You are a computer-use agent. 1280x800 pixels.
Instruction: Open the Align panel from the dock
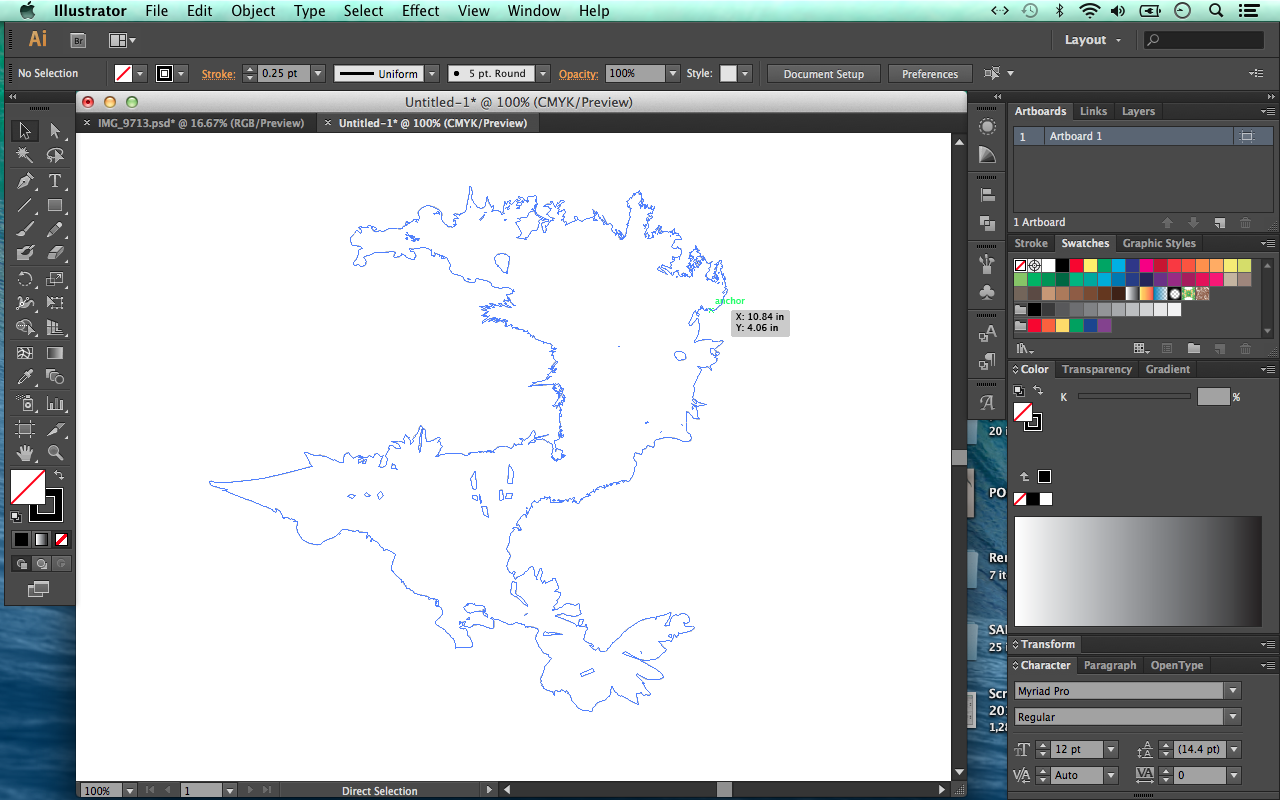[988, 195]
